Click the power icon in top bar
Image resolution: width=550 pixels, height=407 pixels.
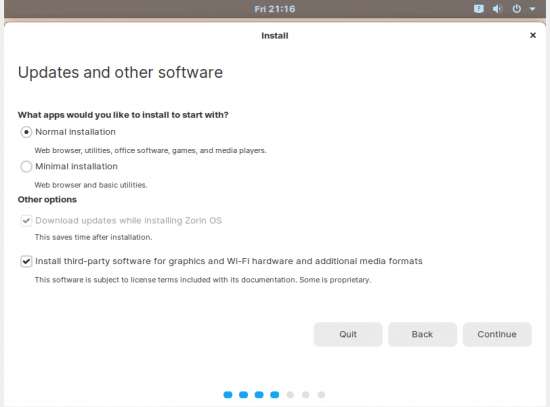516,9
